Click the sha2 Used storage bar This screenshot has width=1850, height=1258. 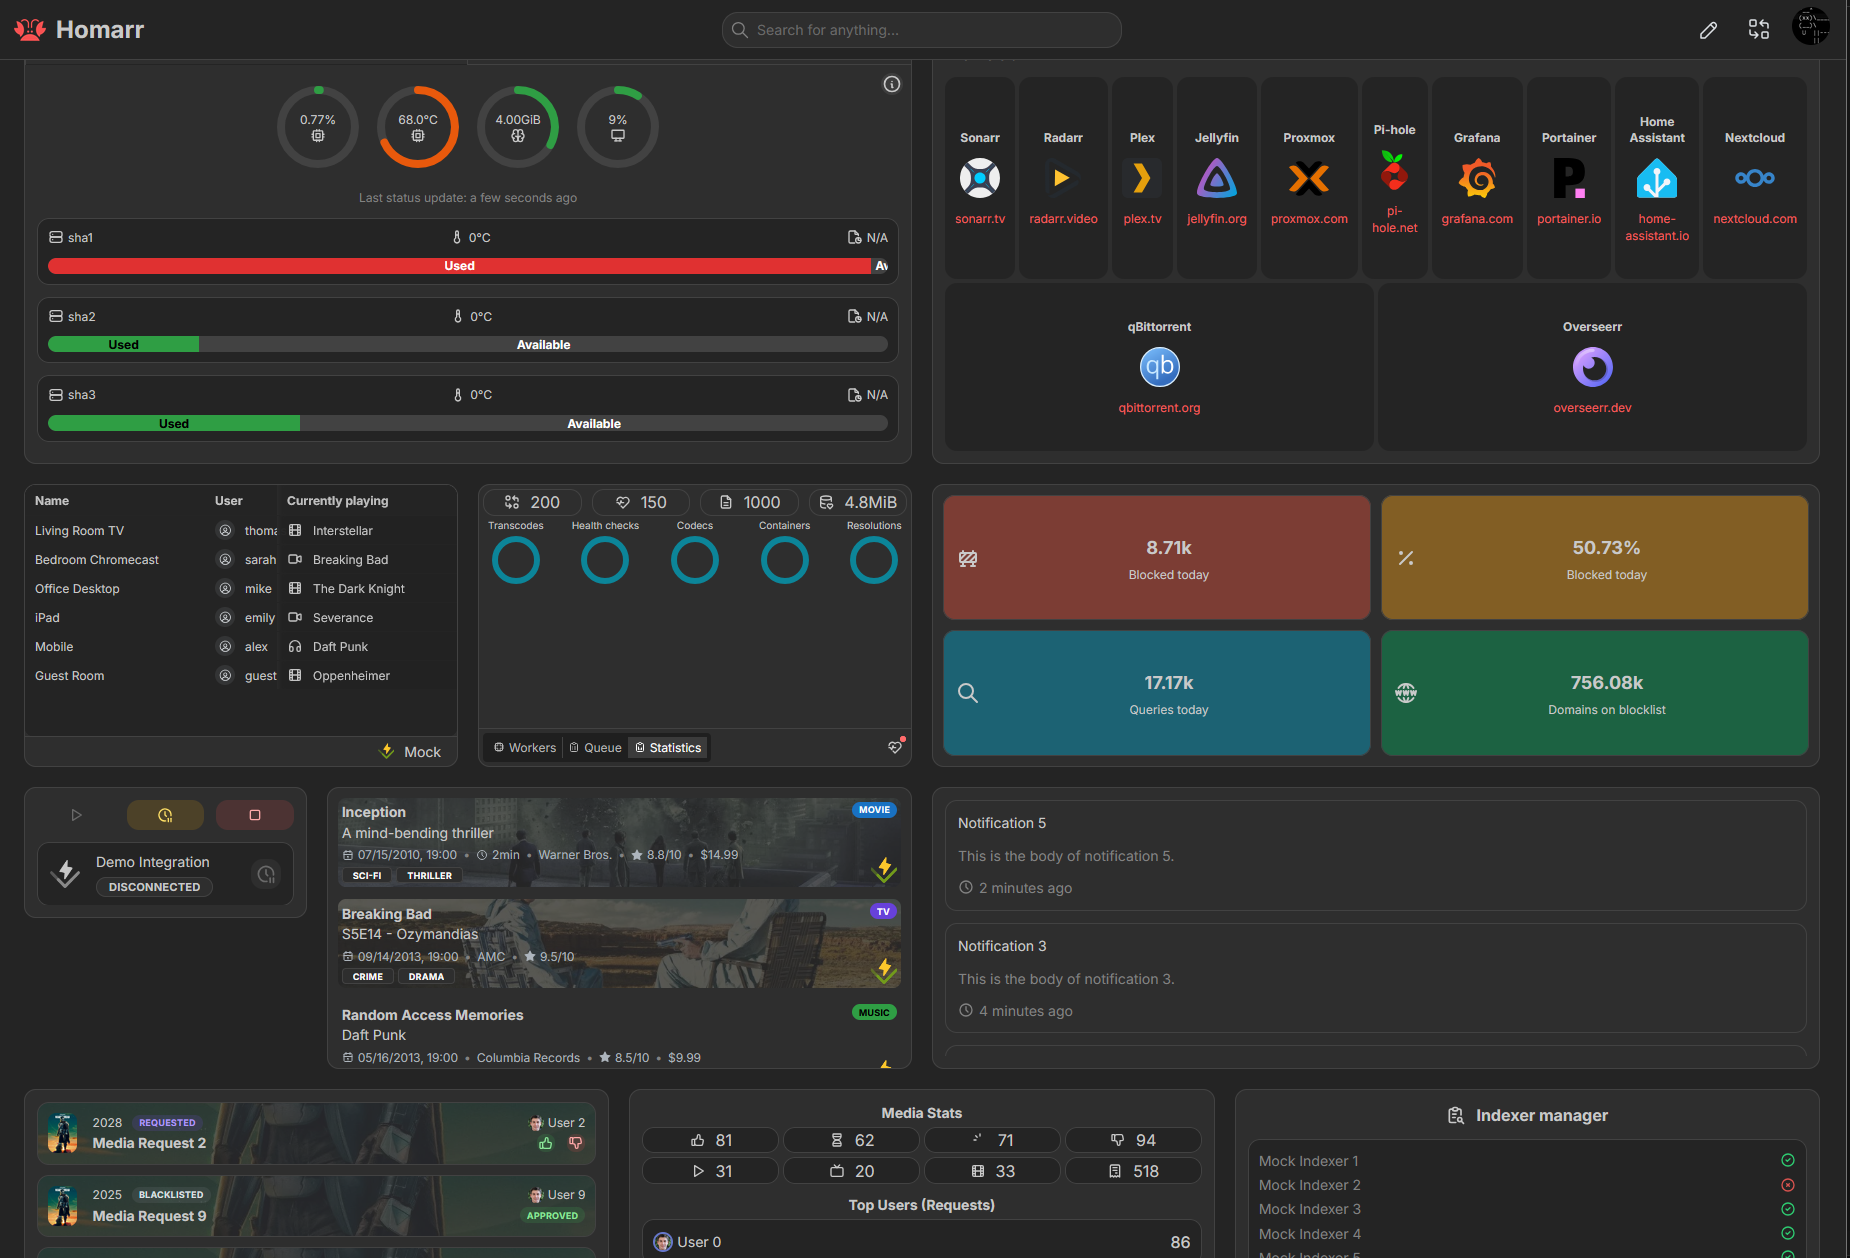[123, 345]
